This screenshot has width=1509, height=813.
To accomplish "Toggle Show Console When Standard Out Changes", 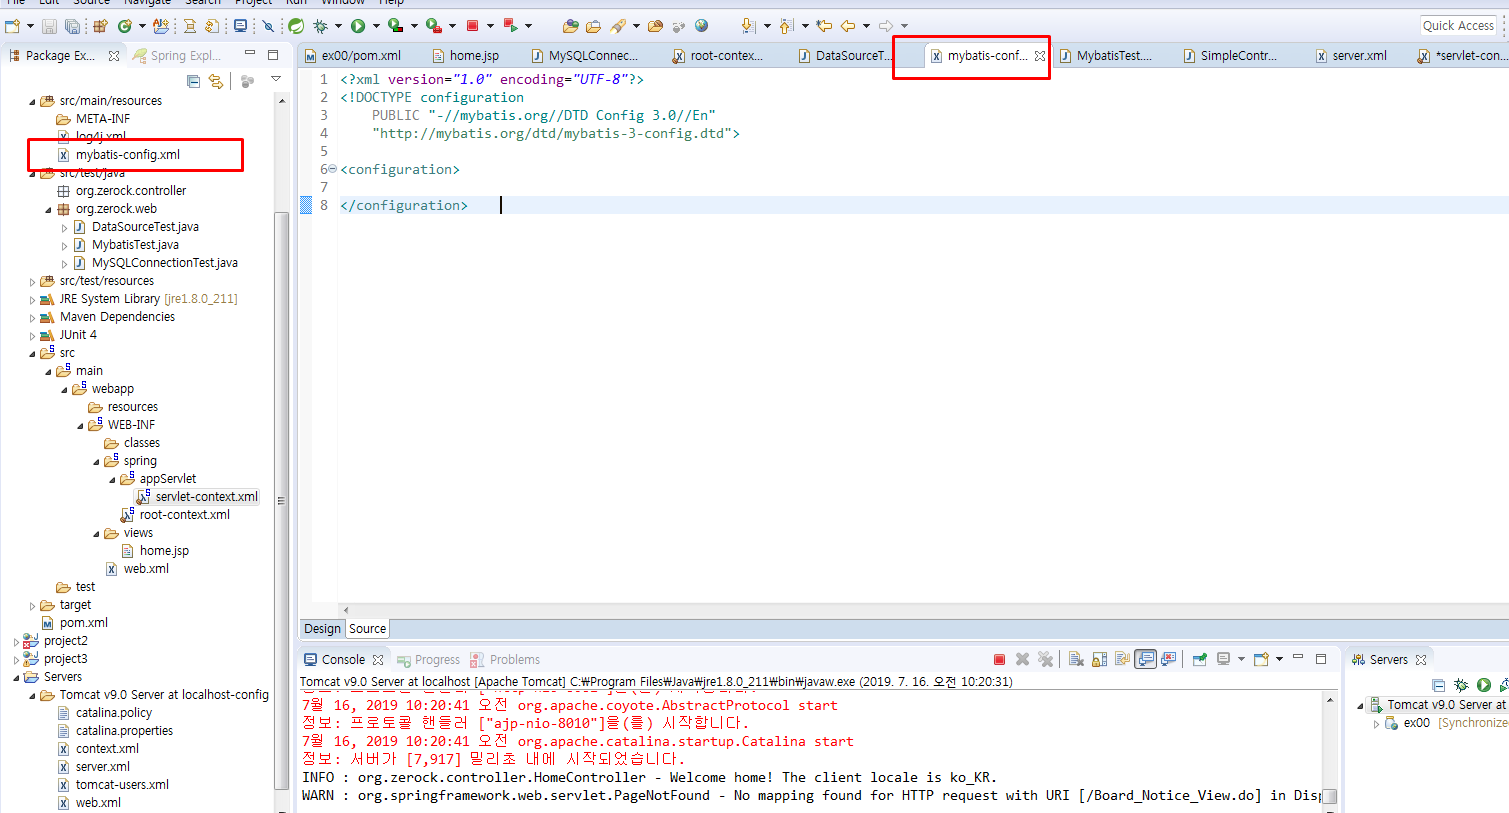I will pos(1146,659).
